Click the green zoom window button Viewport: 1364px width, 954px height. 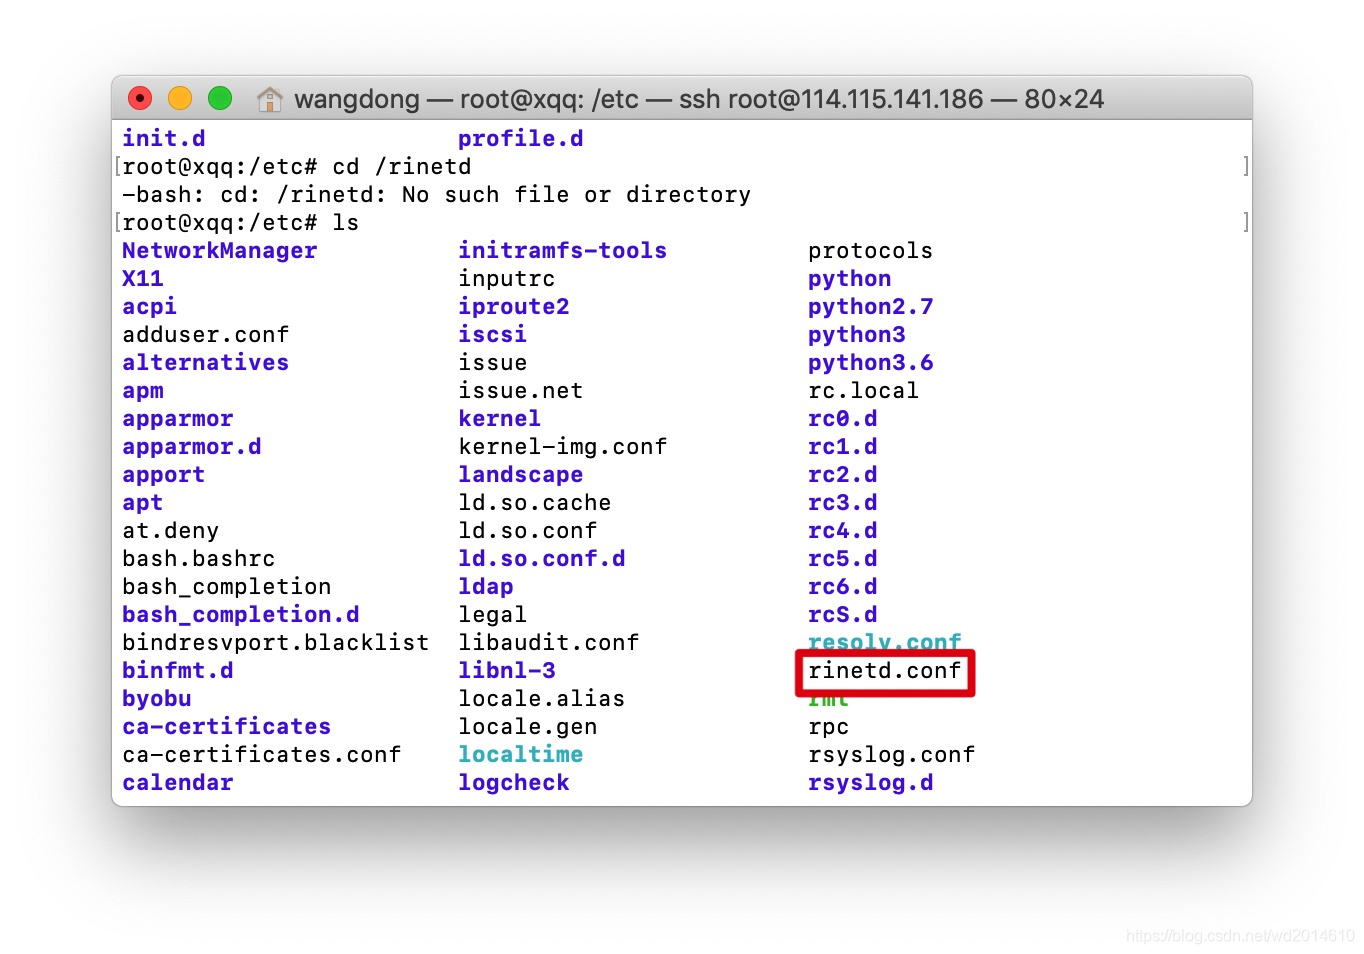220,98
